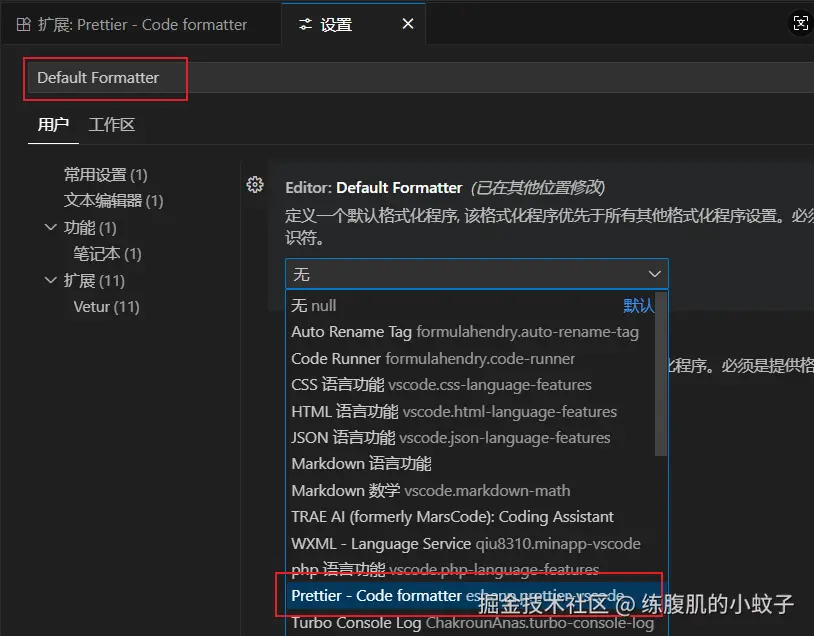Open the Prettier extension tab
The width and height of the screenshot is (814, 636).
[140, 24]
